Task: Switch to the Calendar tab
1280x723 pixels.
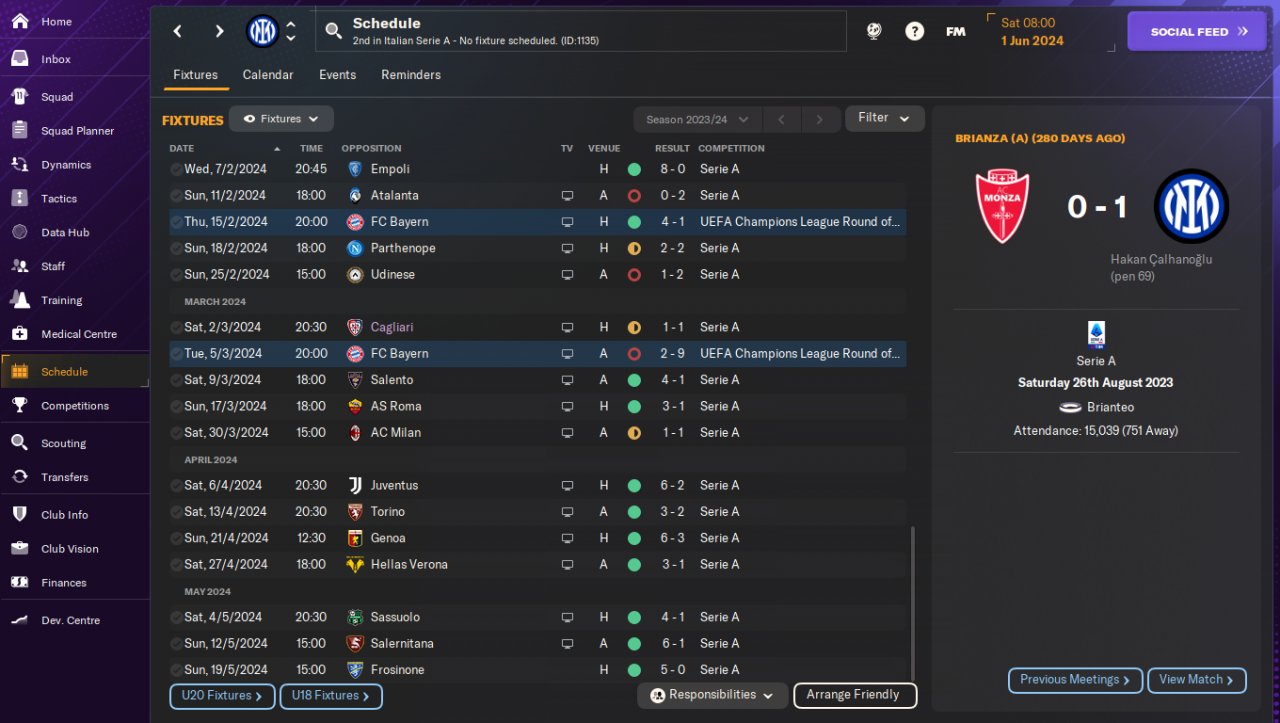Action: [x=268, y=75]
